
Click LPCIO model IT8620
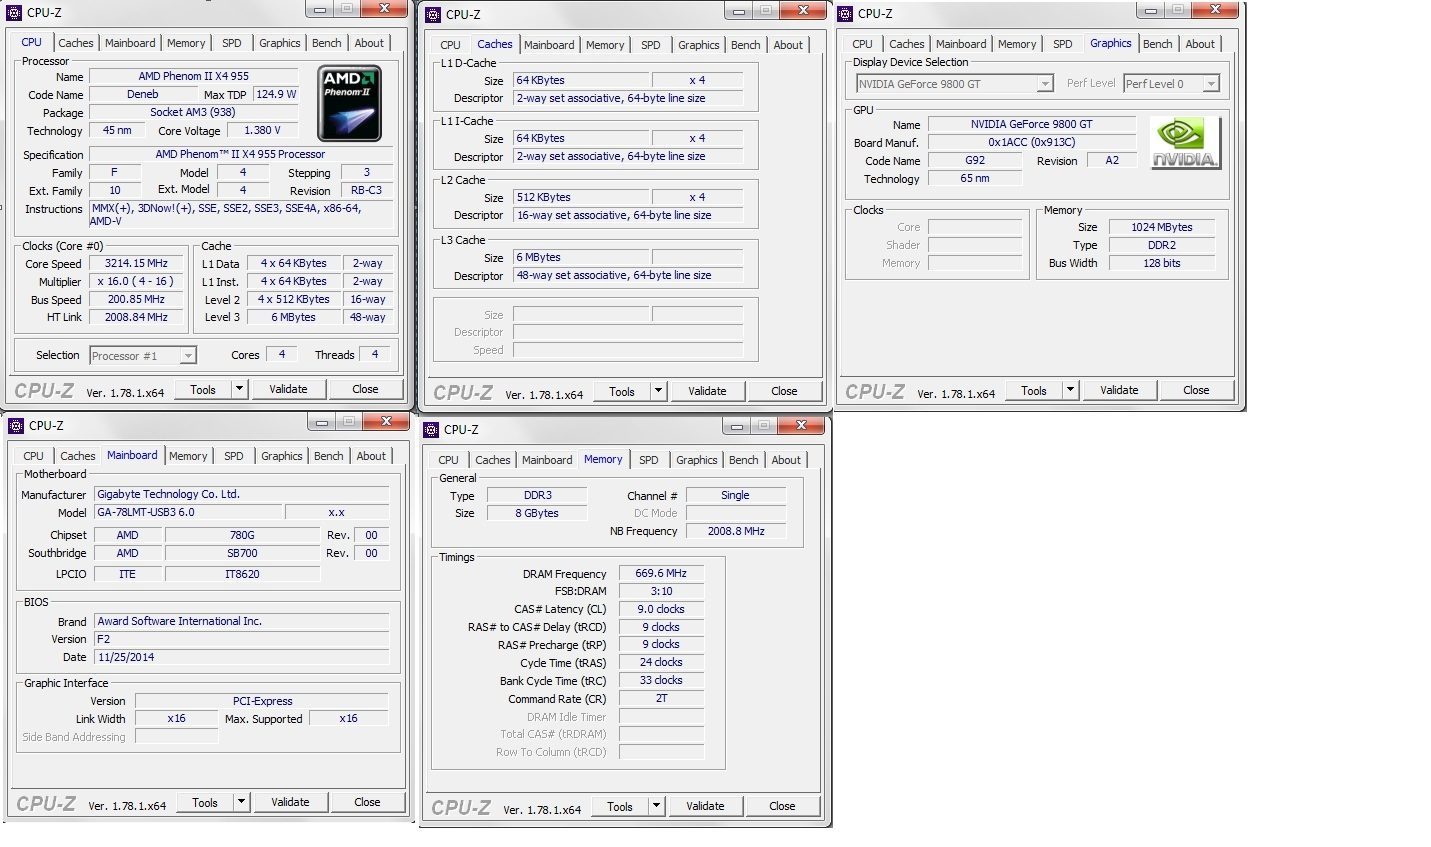[x=242, y=574]
